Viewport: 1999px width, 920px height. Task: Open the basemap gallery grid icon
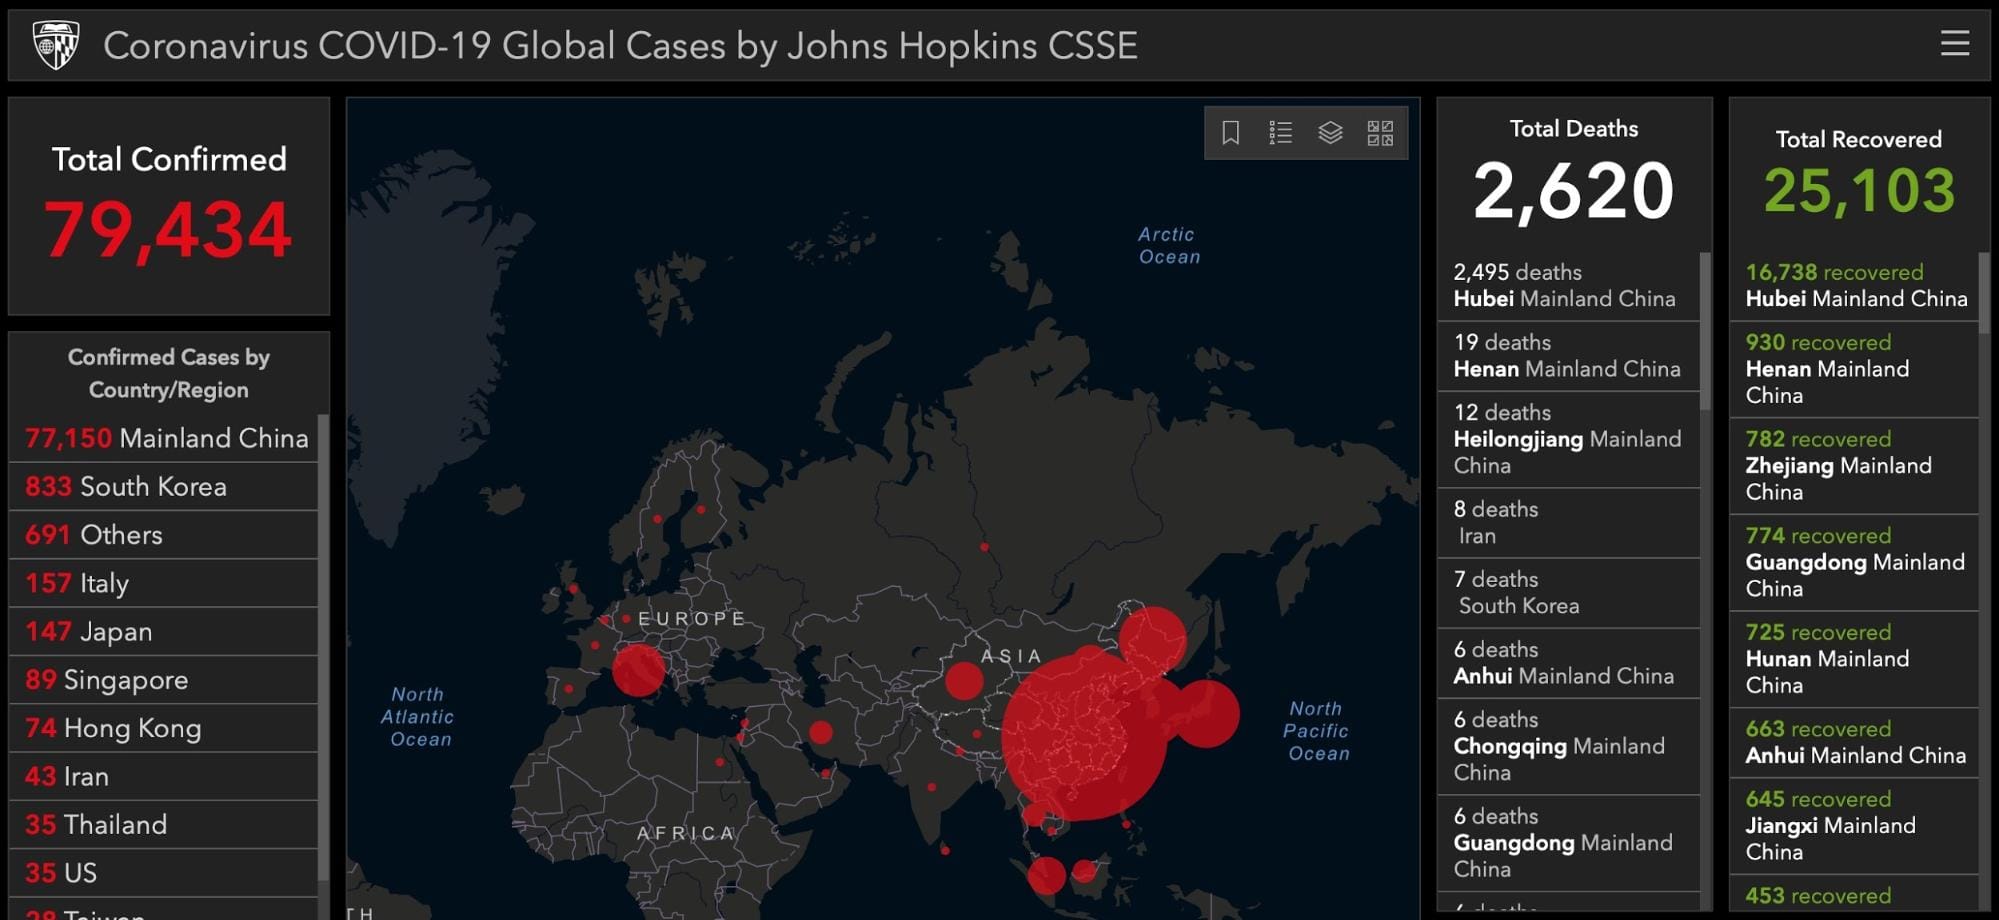click(1380, 133)
